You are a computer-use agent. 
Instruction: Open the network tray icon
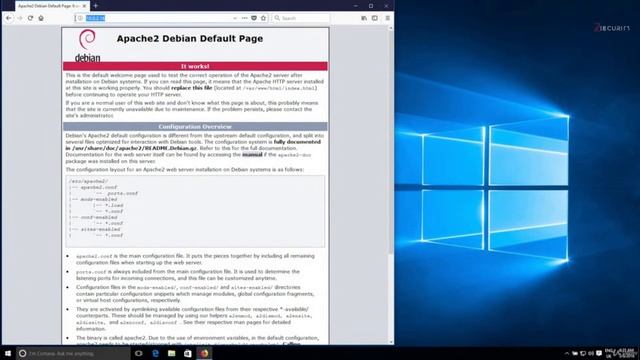point(583,353)
